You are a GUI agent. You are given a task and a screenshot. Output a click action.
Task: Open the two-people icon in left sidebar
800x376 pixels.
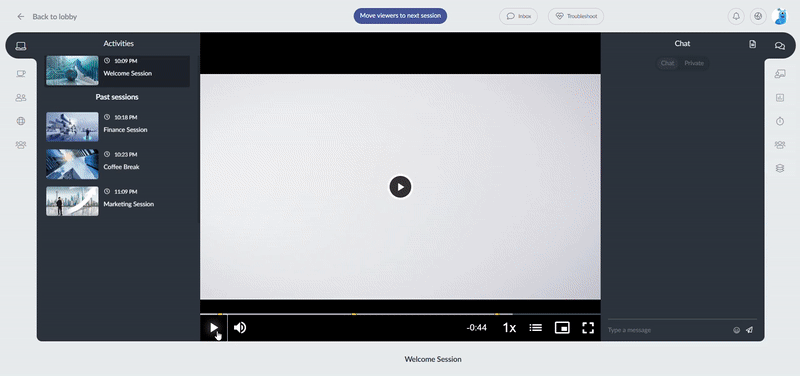21,97
